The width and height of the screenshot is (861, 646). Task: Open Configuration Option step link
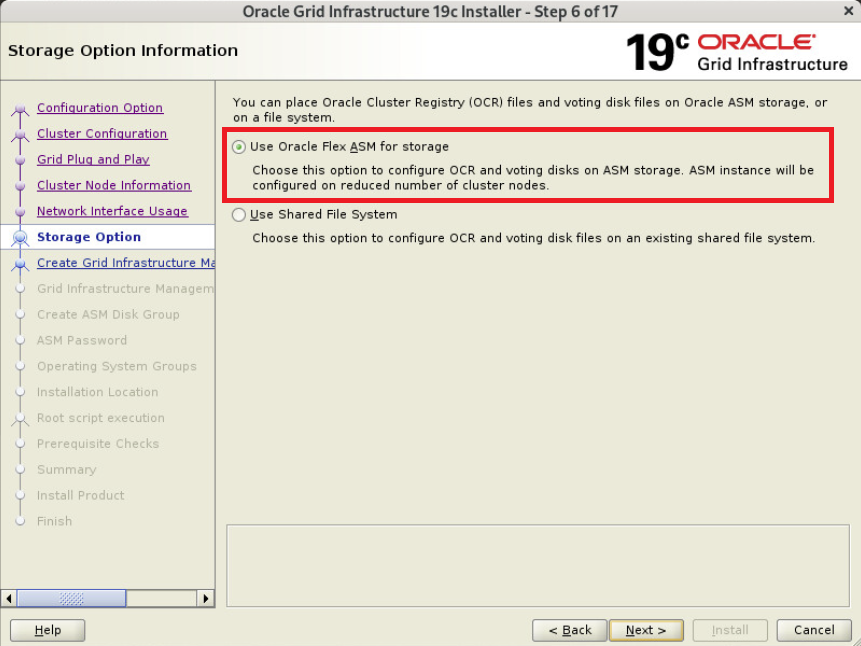tap(100, 108)
